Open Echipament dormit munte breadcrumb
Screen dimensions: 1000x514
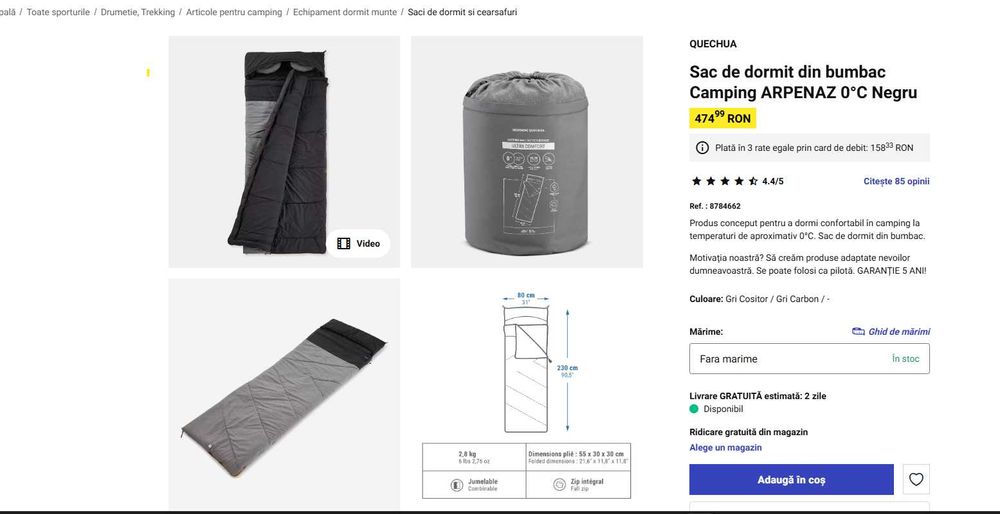pos(344,12)
